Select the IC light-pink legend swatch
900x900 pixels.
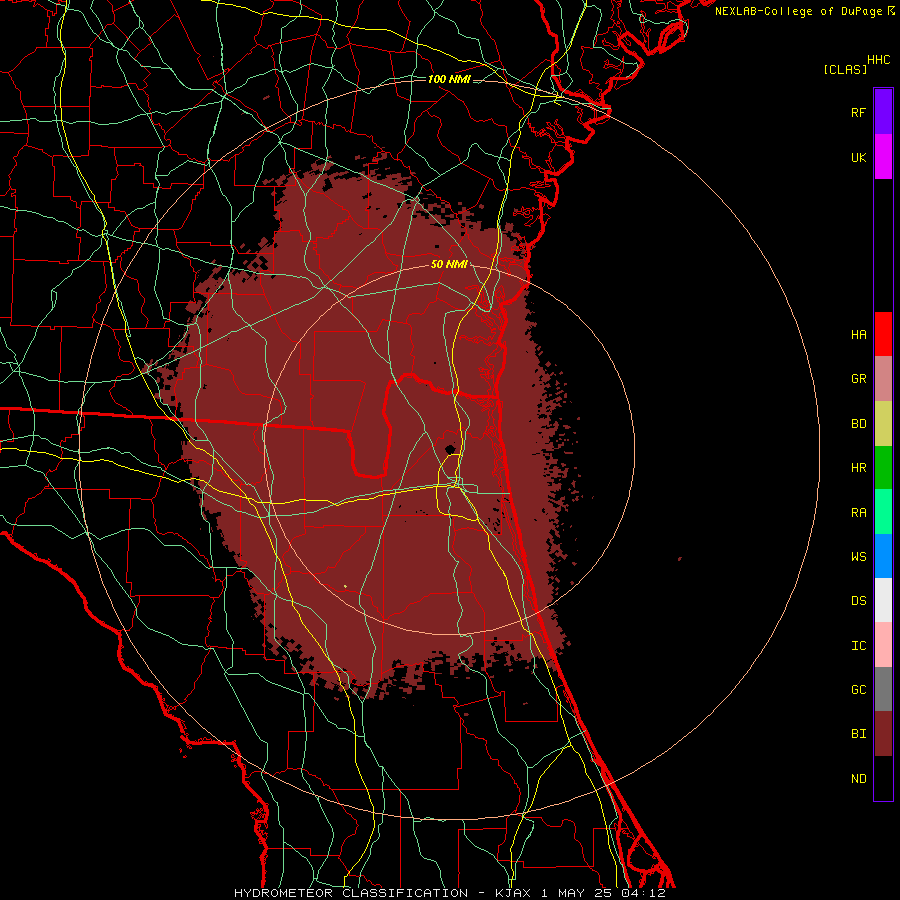(883, 645)
